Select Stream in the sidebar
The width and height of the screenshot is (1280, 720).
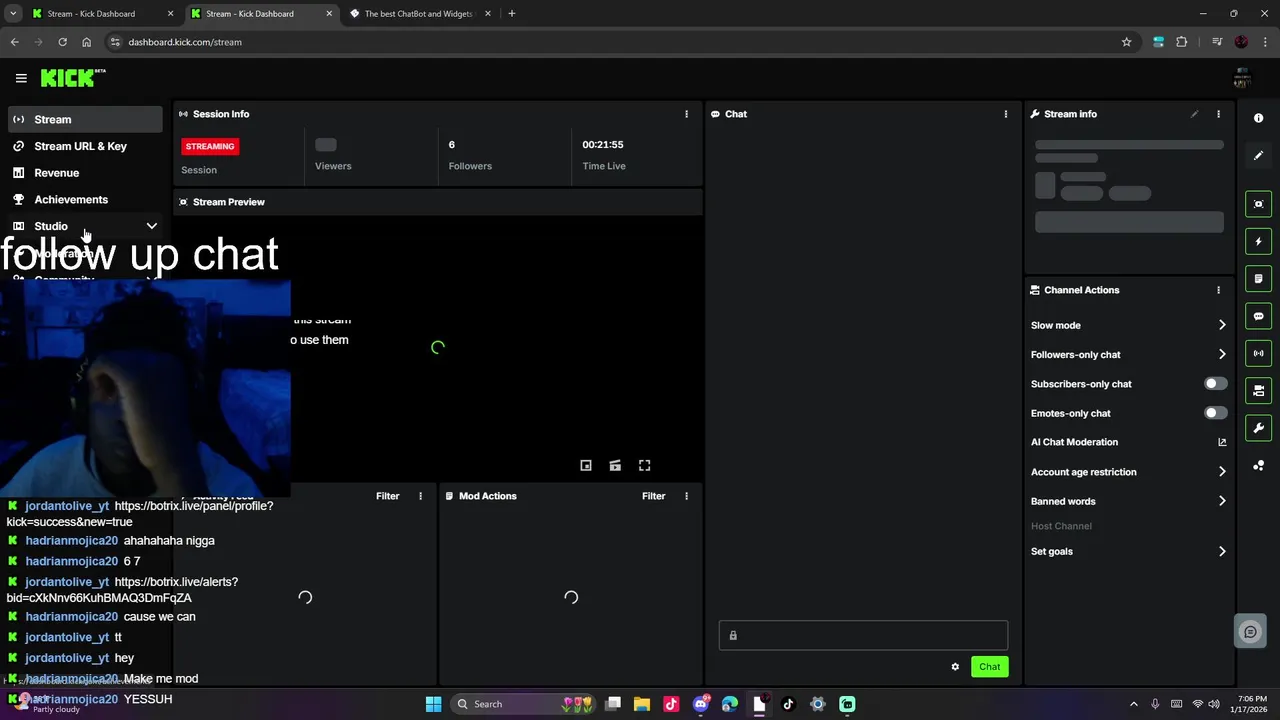pos(86,119)
